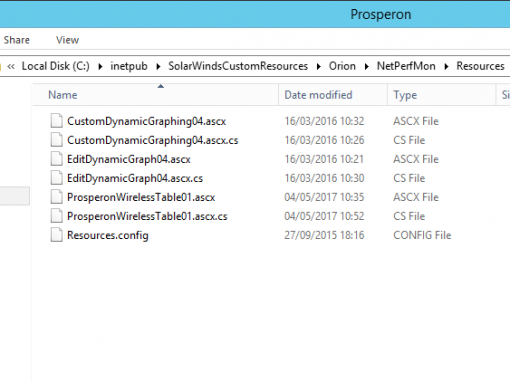Screen dimensions: 510x382
Task: Click date 27/09/2015 18:16
Action: click(324, 235)
